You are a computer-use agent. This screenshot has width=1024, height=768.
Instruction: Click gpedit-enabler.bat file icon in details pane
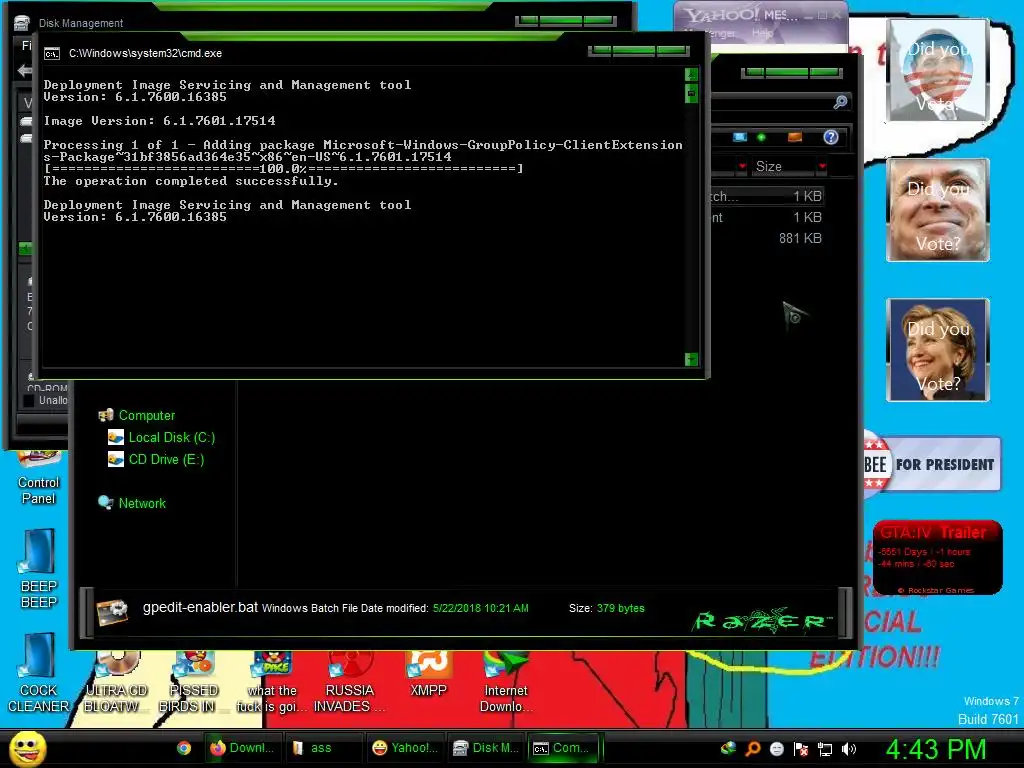112,611
